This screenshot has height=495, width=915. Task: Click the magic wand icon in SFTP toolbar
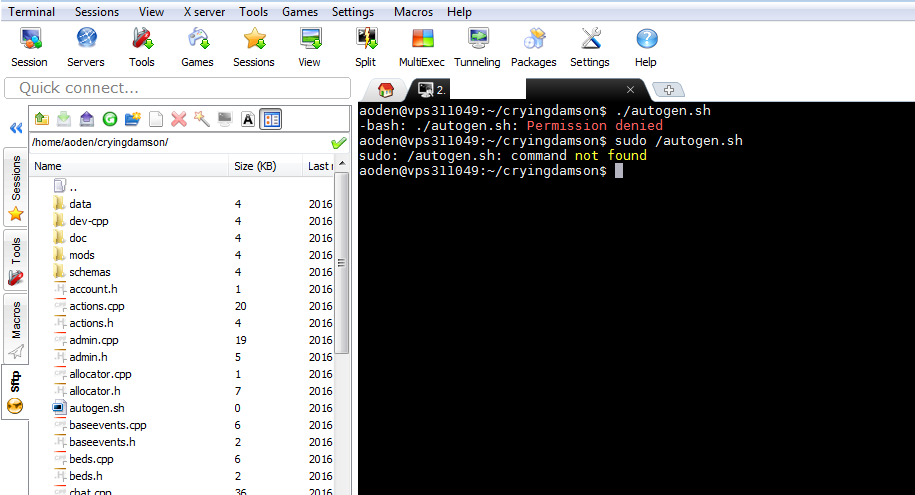[x=202, y=119]
